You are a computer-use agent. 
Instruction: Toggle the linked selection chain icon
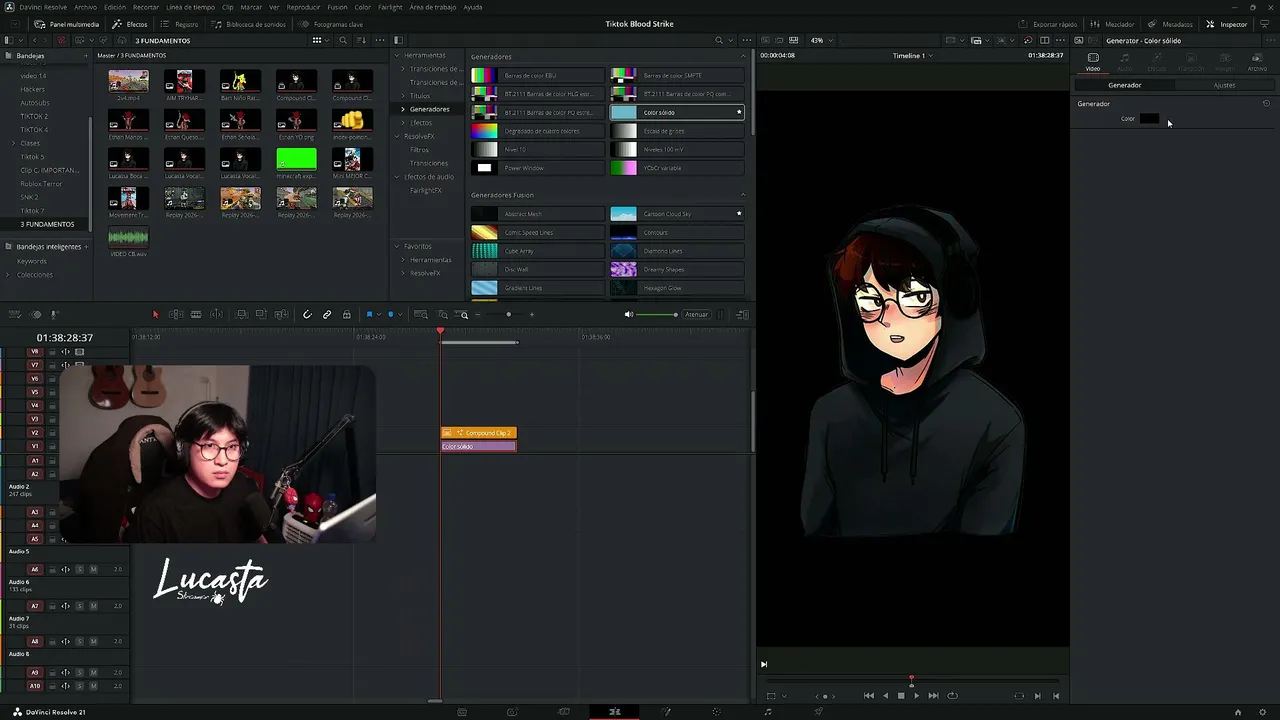click(x=327, y=315)
